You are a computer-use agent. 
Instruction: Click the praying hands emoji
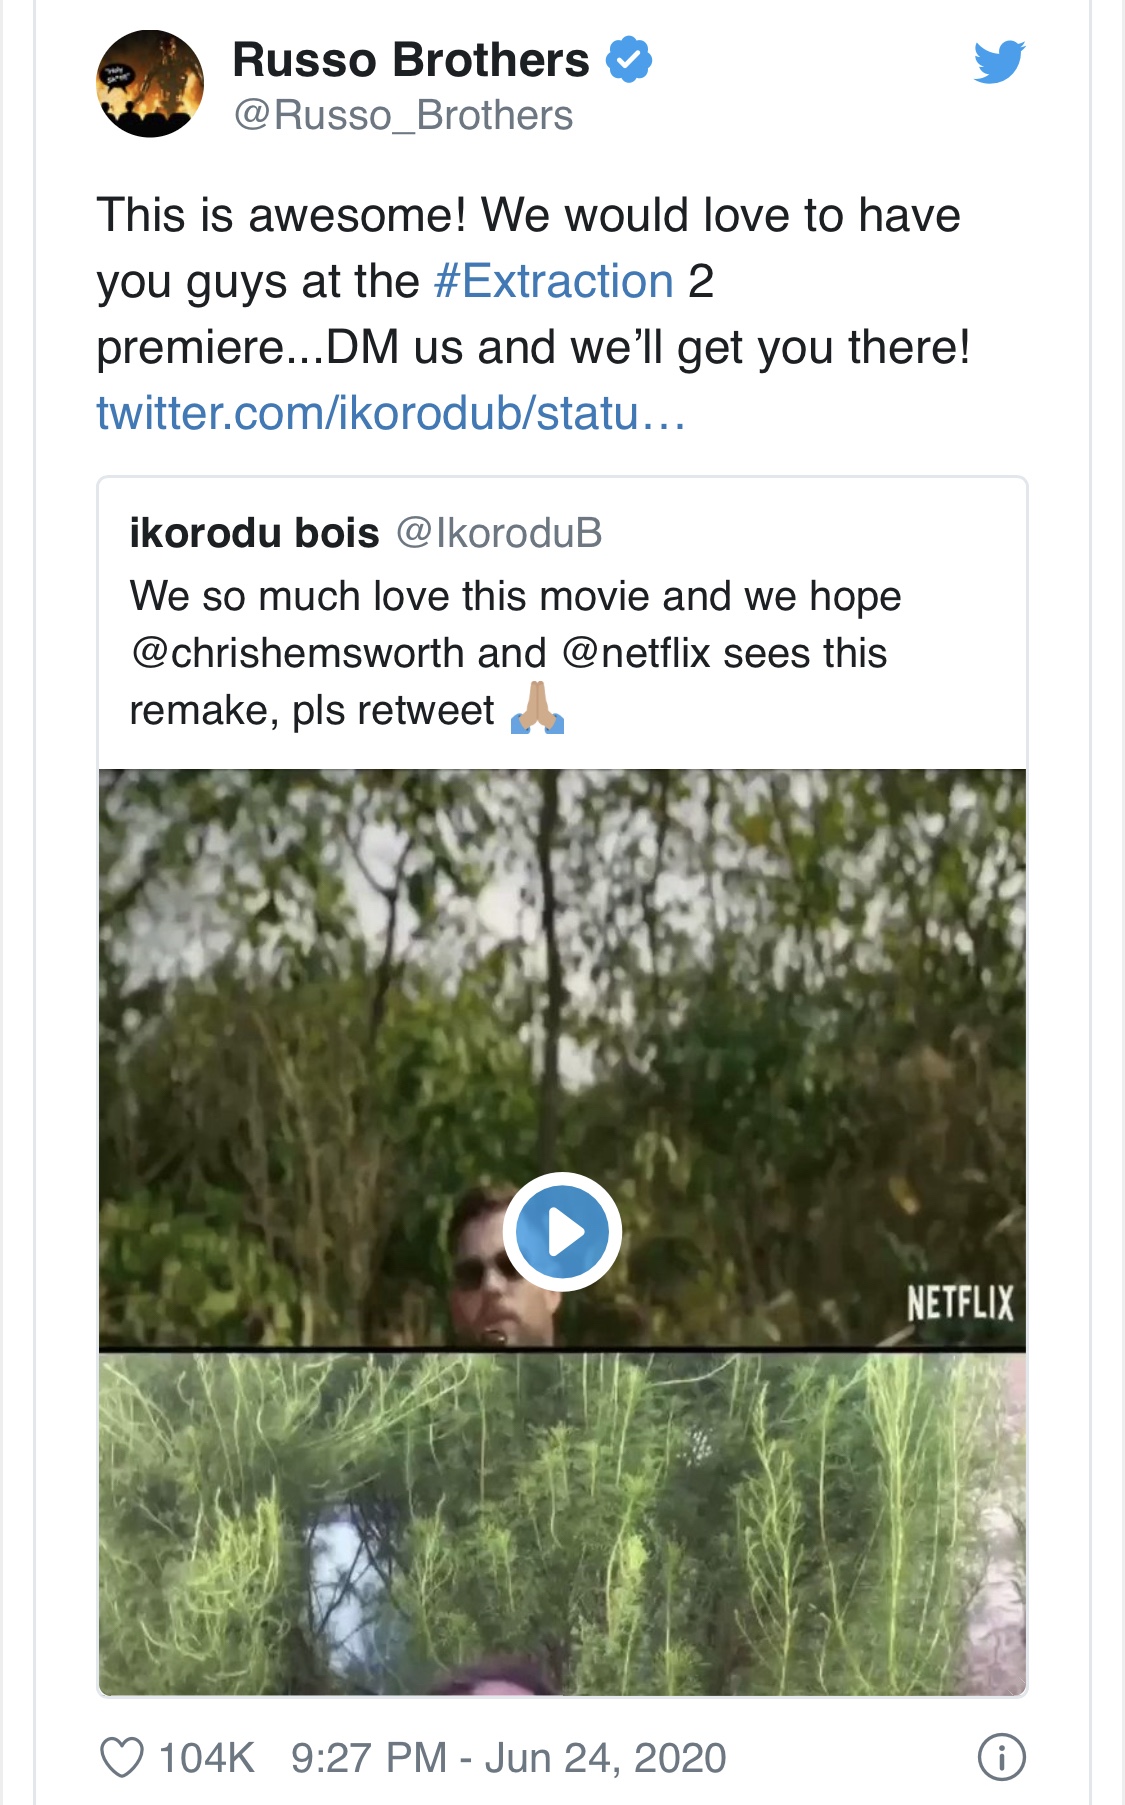click(537, 709)
